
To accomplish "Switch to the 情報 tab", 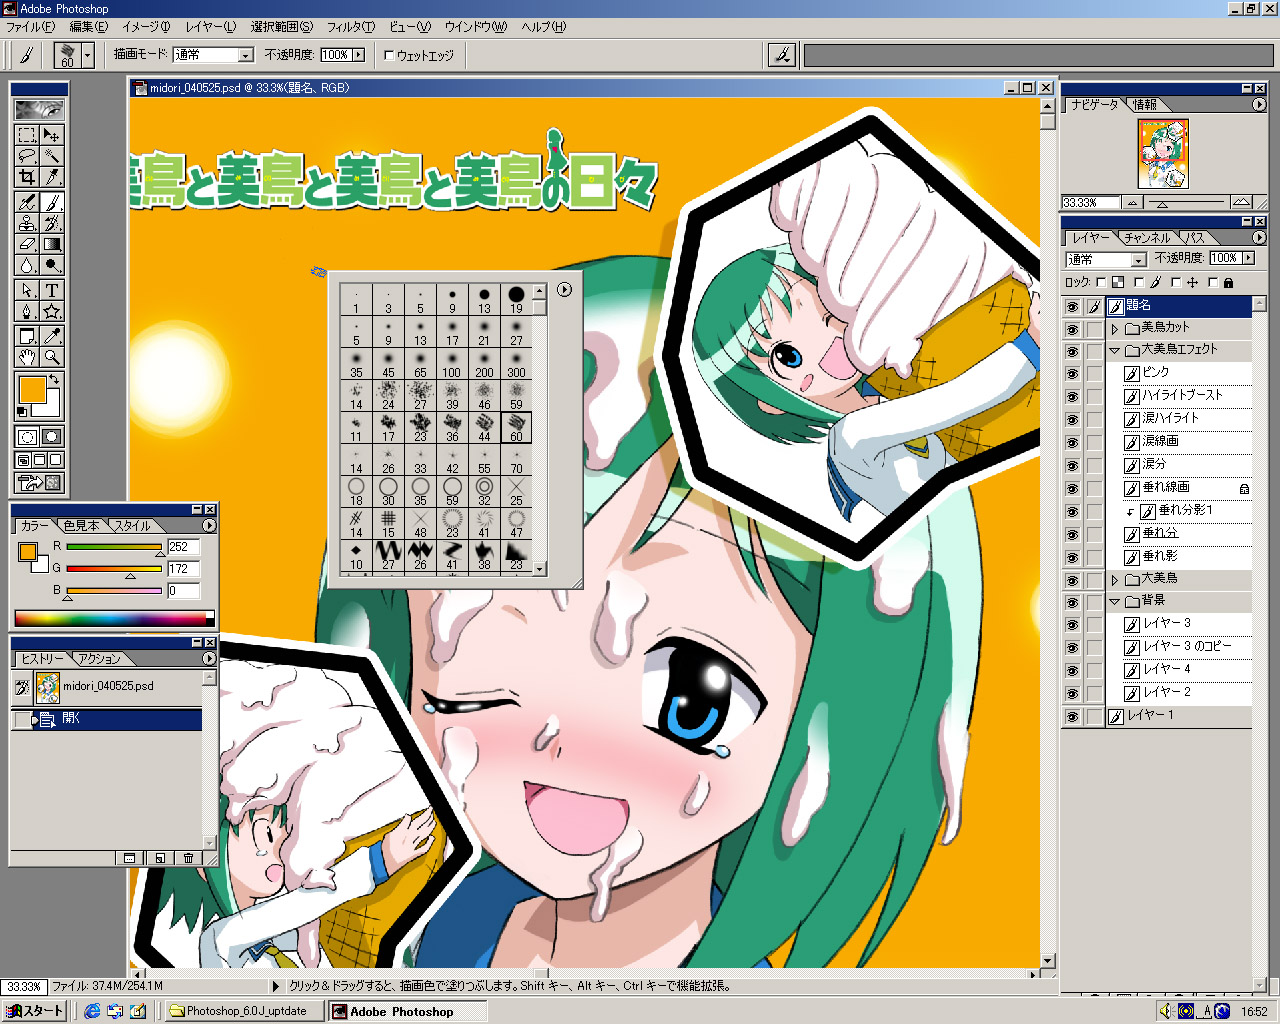I will click(1145, 105).
